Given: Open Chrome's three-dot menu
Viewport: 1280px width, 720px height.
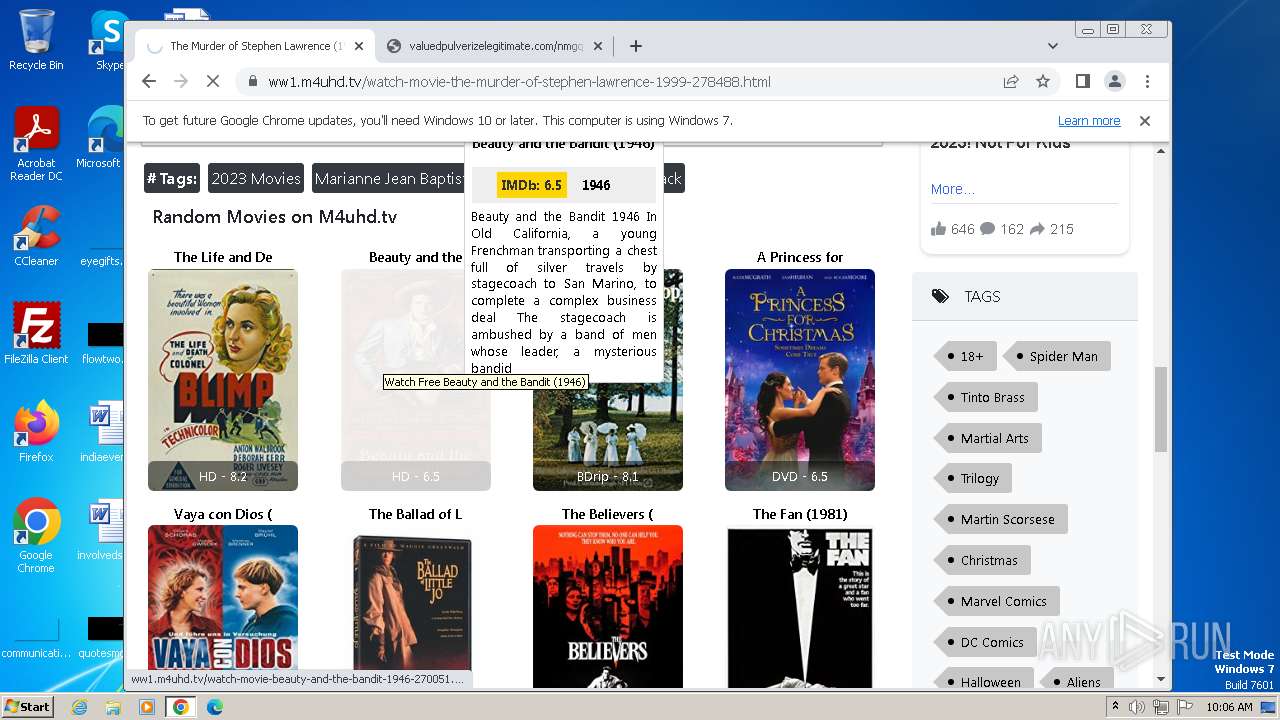Looking at the screenshot, I should pyautogui.click(x=1147, y=82).
